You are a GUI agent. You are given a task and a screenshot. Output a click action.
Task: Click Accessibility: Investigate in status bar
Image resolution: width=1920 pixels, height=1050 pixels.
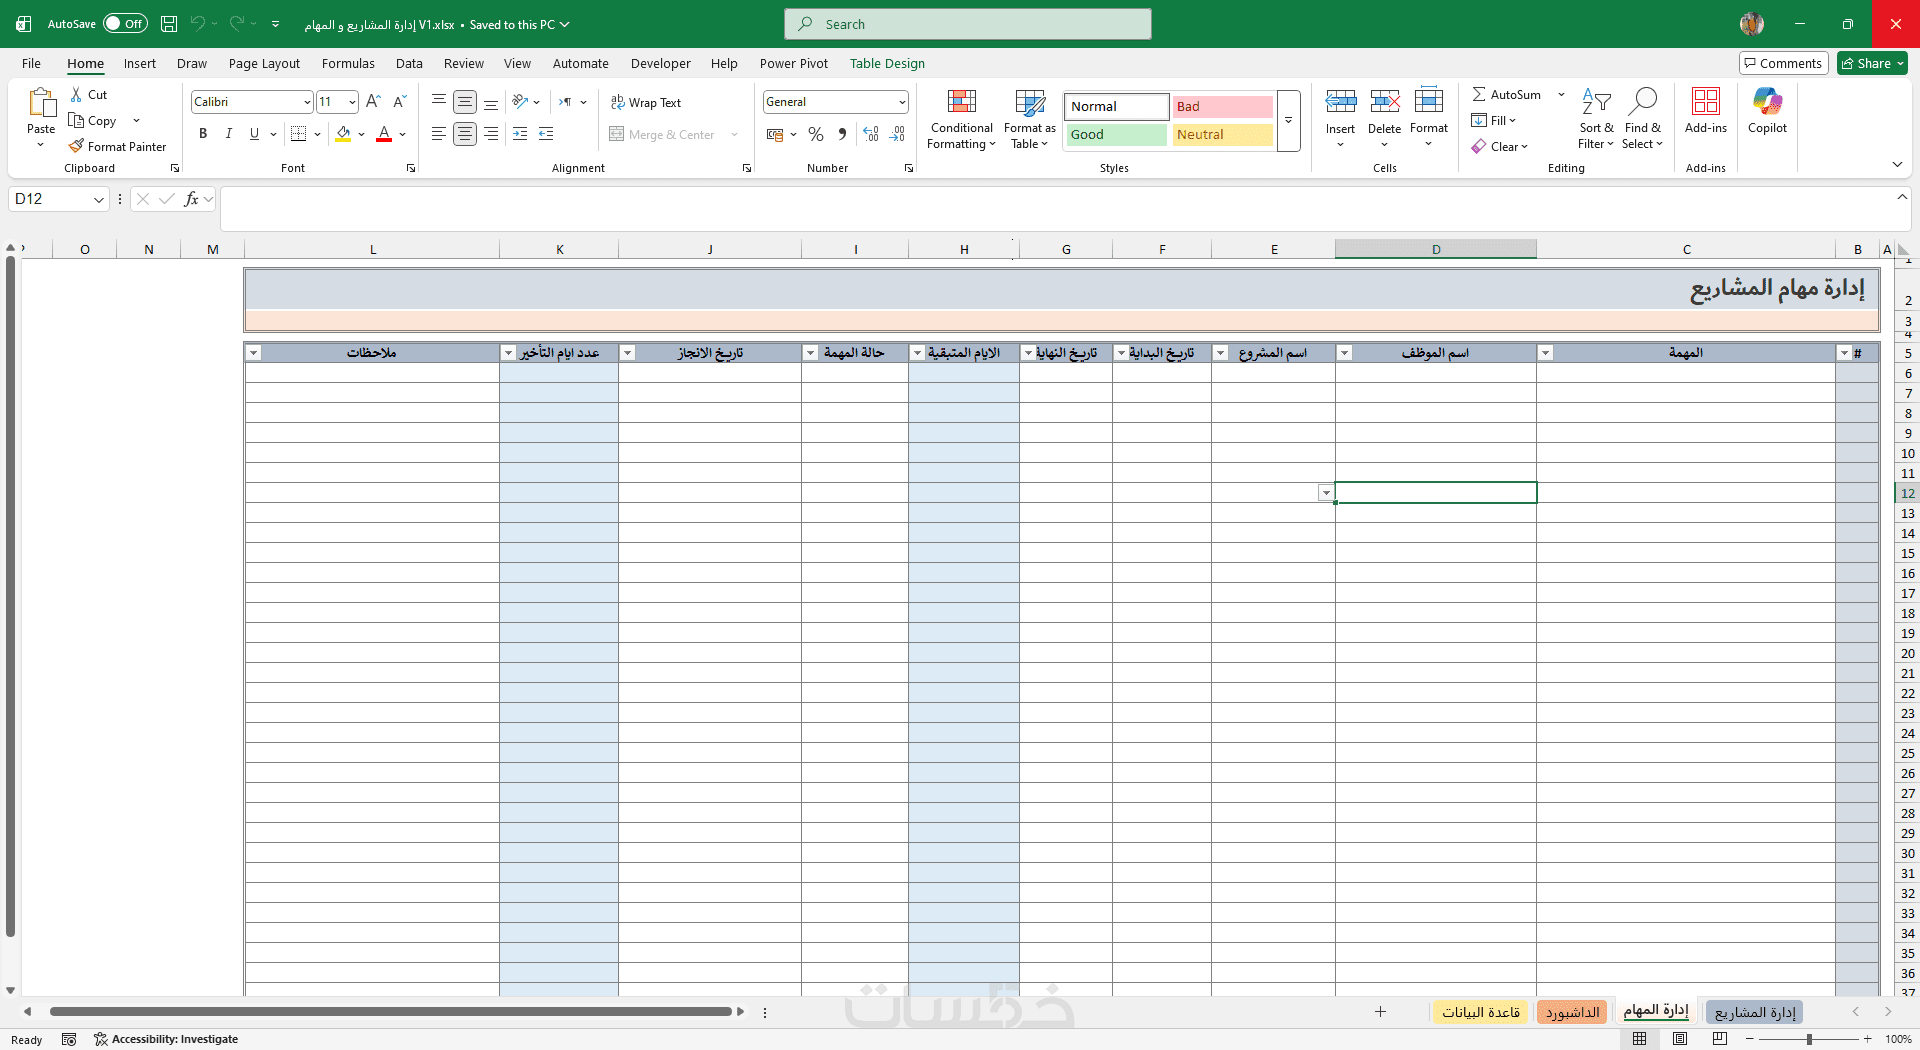point(166,1039)
